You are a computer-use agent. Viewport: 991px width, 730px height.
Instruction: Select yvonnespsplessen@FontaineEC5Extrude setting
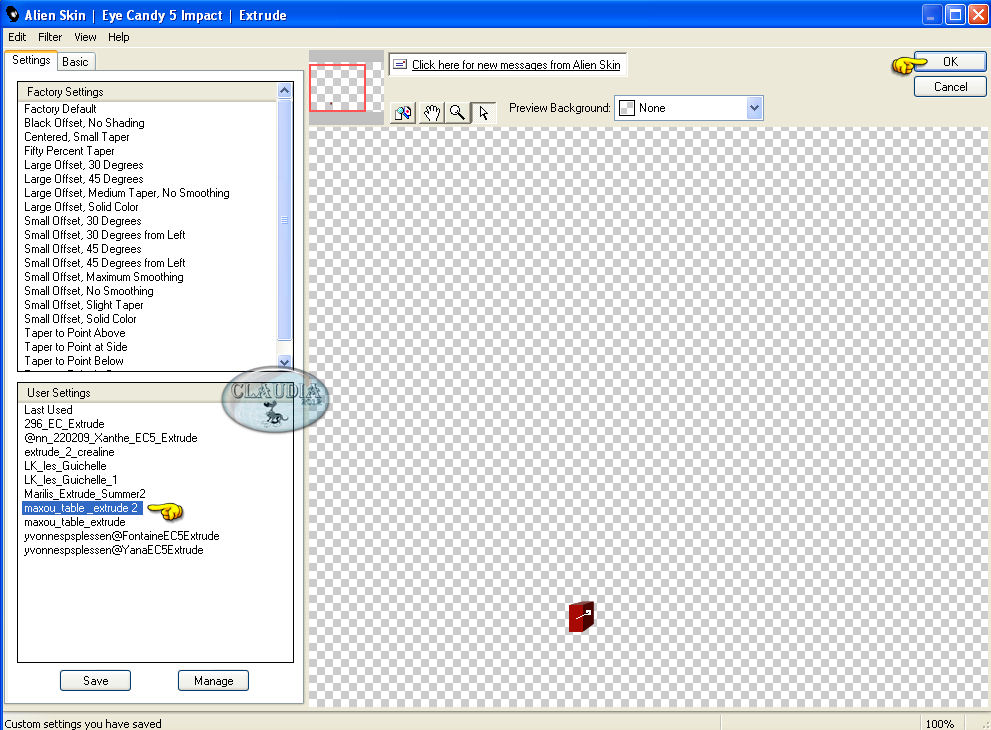[121, 536]
